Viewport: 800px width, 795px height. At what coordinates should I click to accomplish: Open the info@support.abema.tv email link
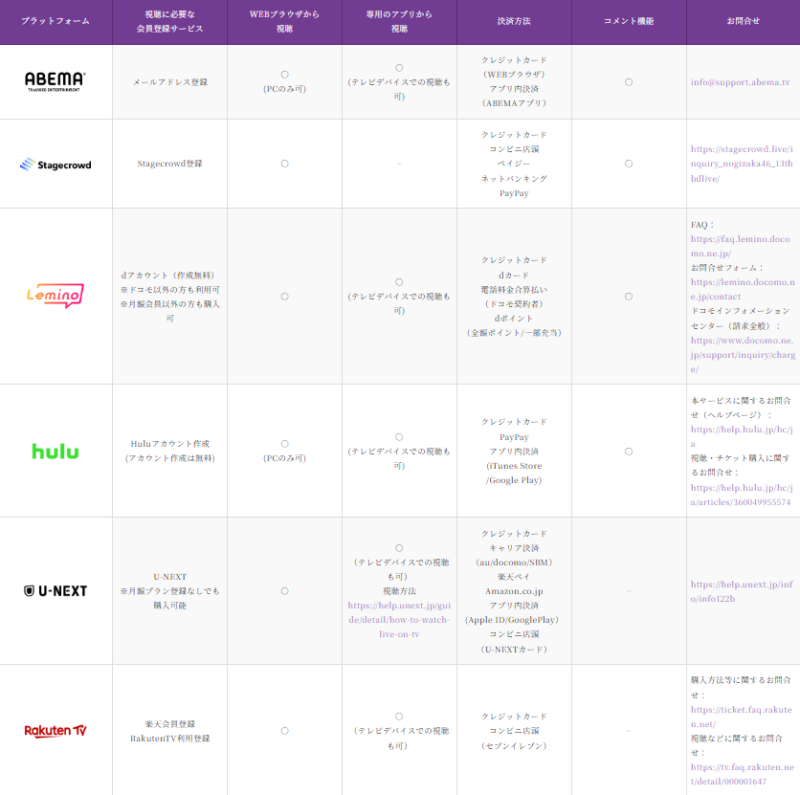point(740,82)
